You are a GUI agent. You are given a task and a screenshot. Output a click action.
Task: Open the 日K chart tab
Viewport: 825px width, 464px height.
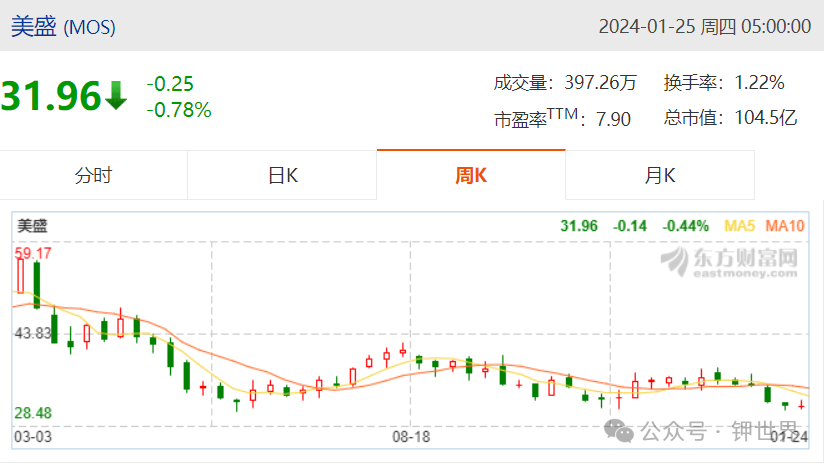(282, 175)
